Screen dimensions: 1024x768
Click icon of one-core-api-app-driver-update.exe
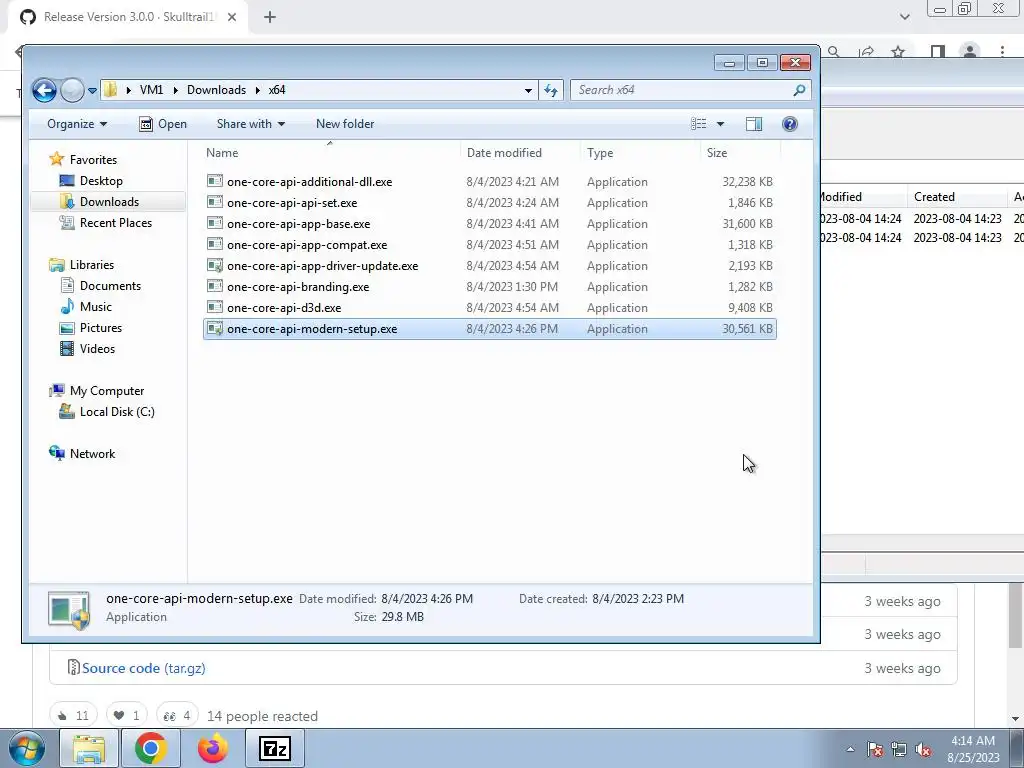tap(215, 265)
